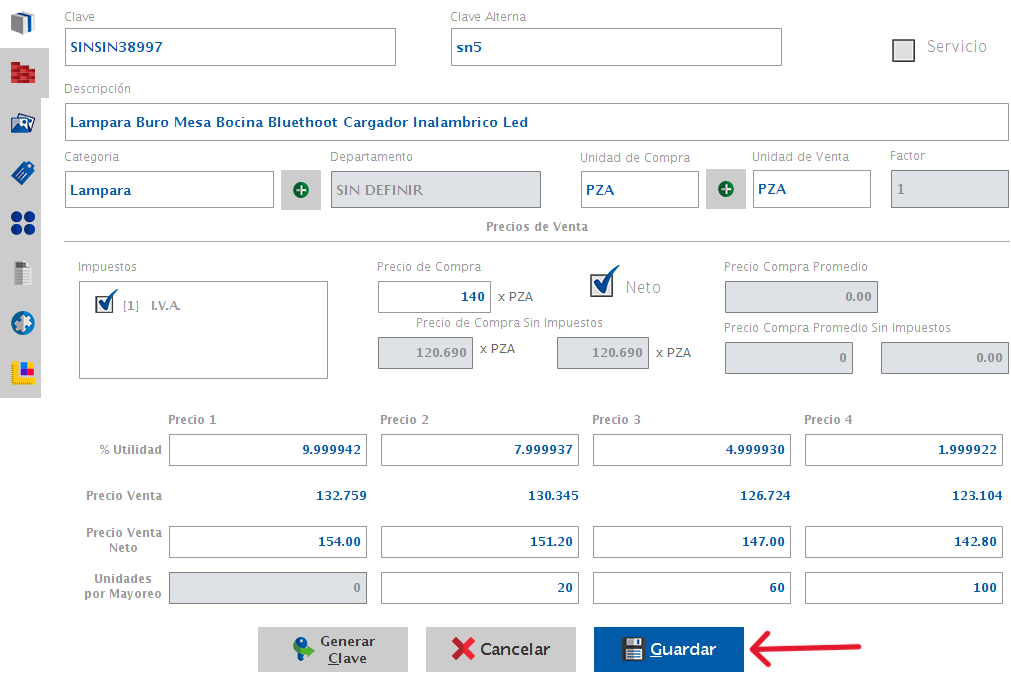Edit Precio Venta Neto 142.80 field

904,542
